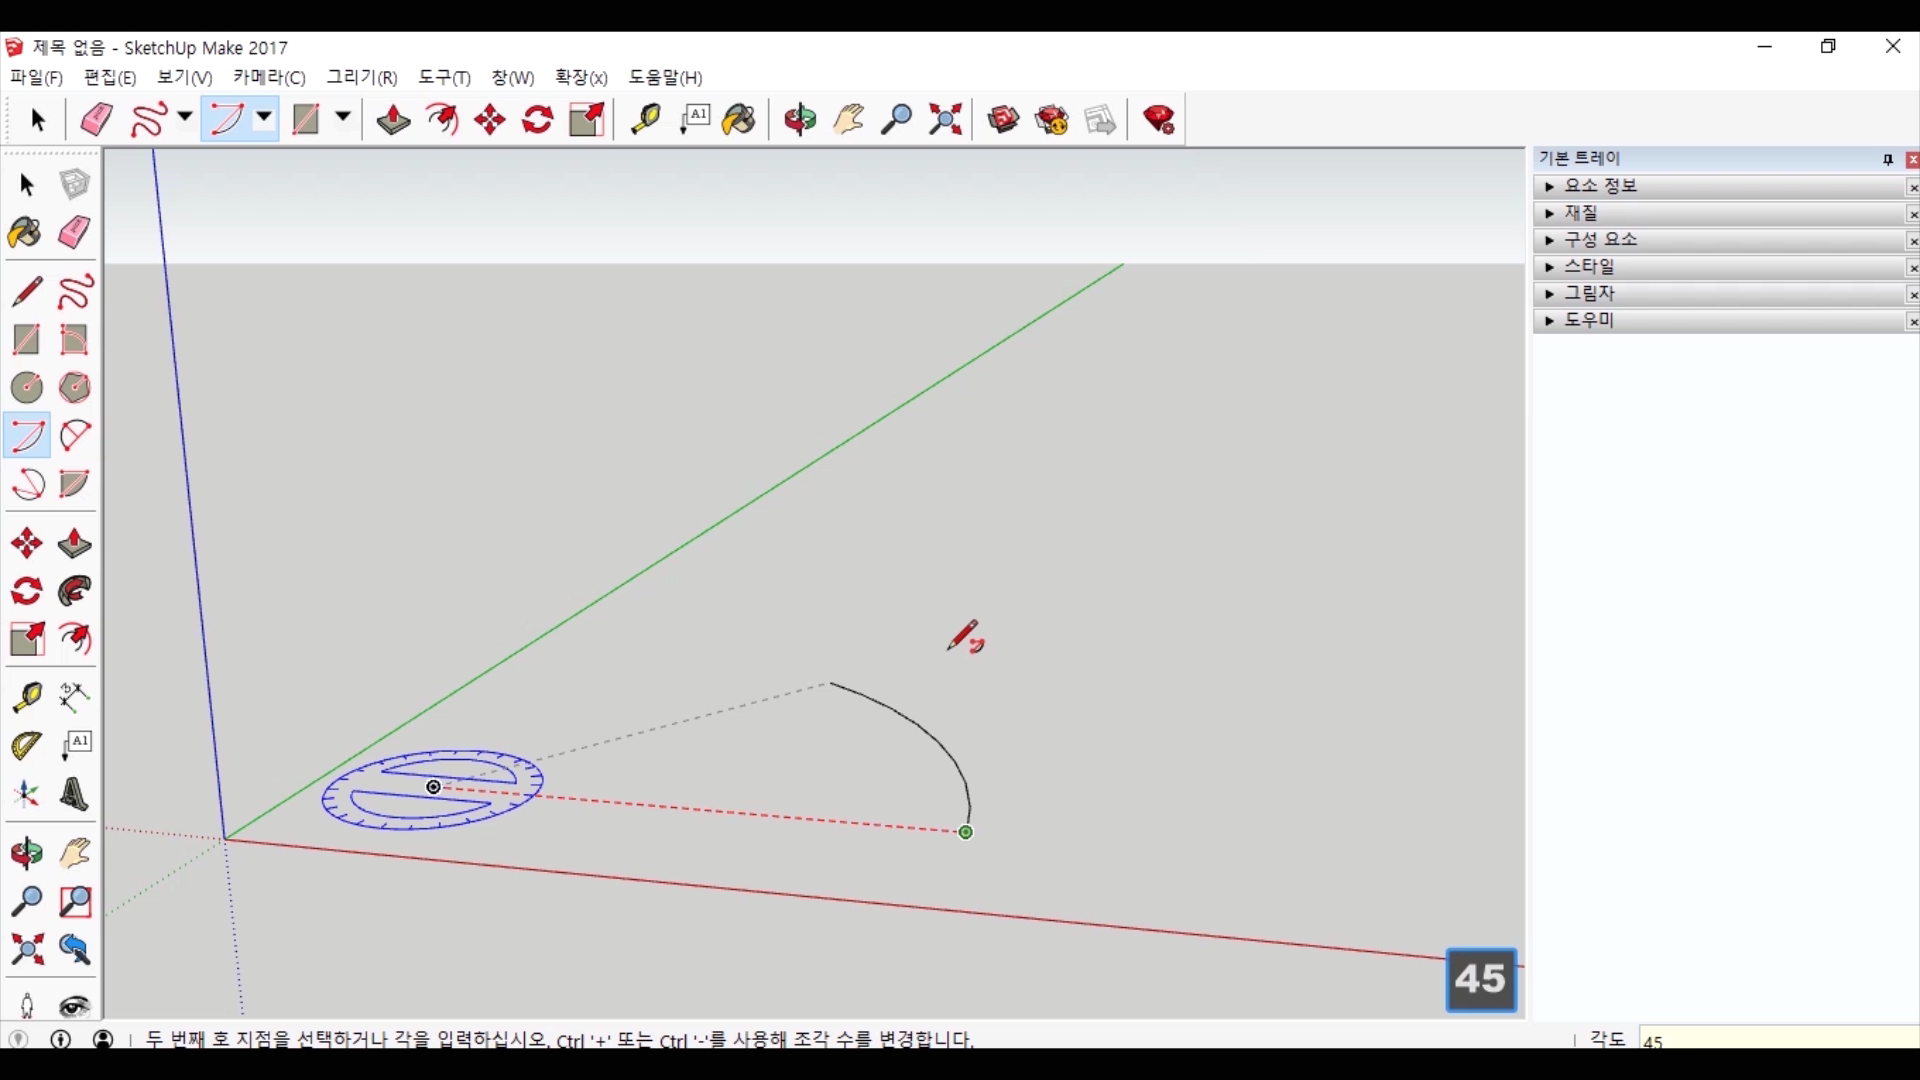This screenshot has width=1920, height=1080.
Task: Select the Protractor tool in left toolbar
Action: coord(27,746)
